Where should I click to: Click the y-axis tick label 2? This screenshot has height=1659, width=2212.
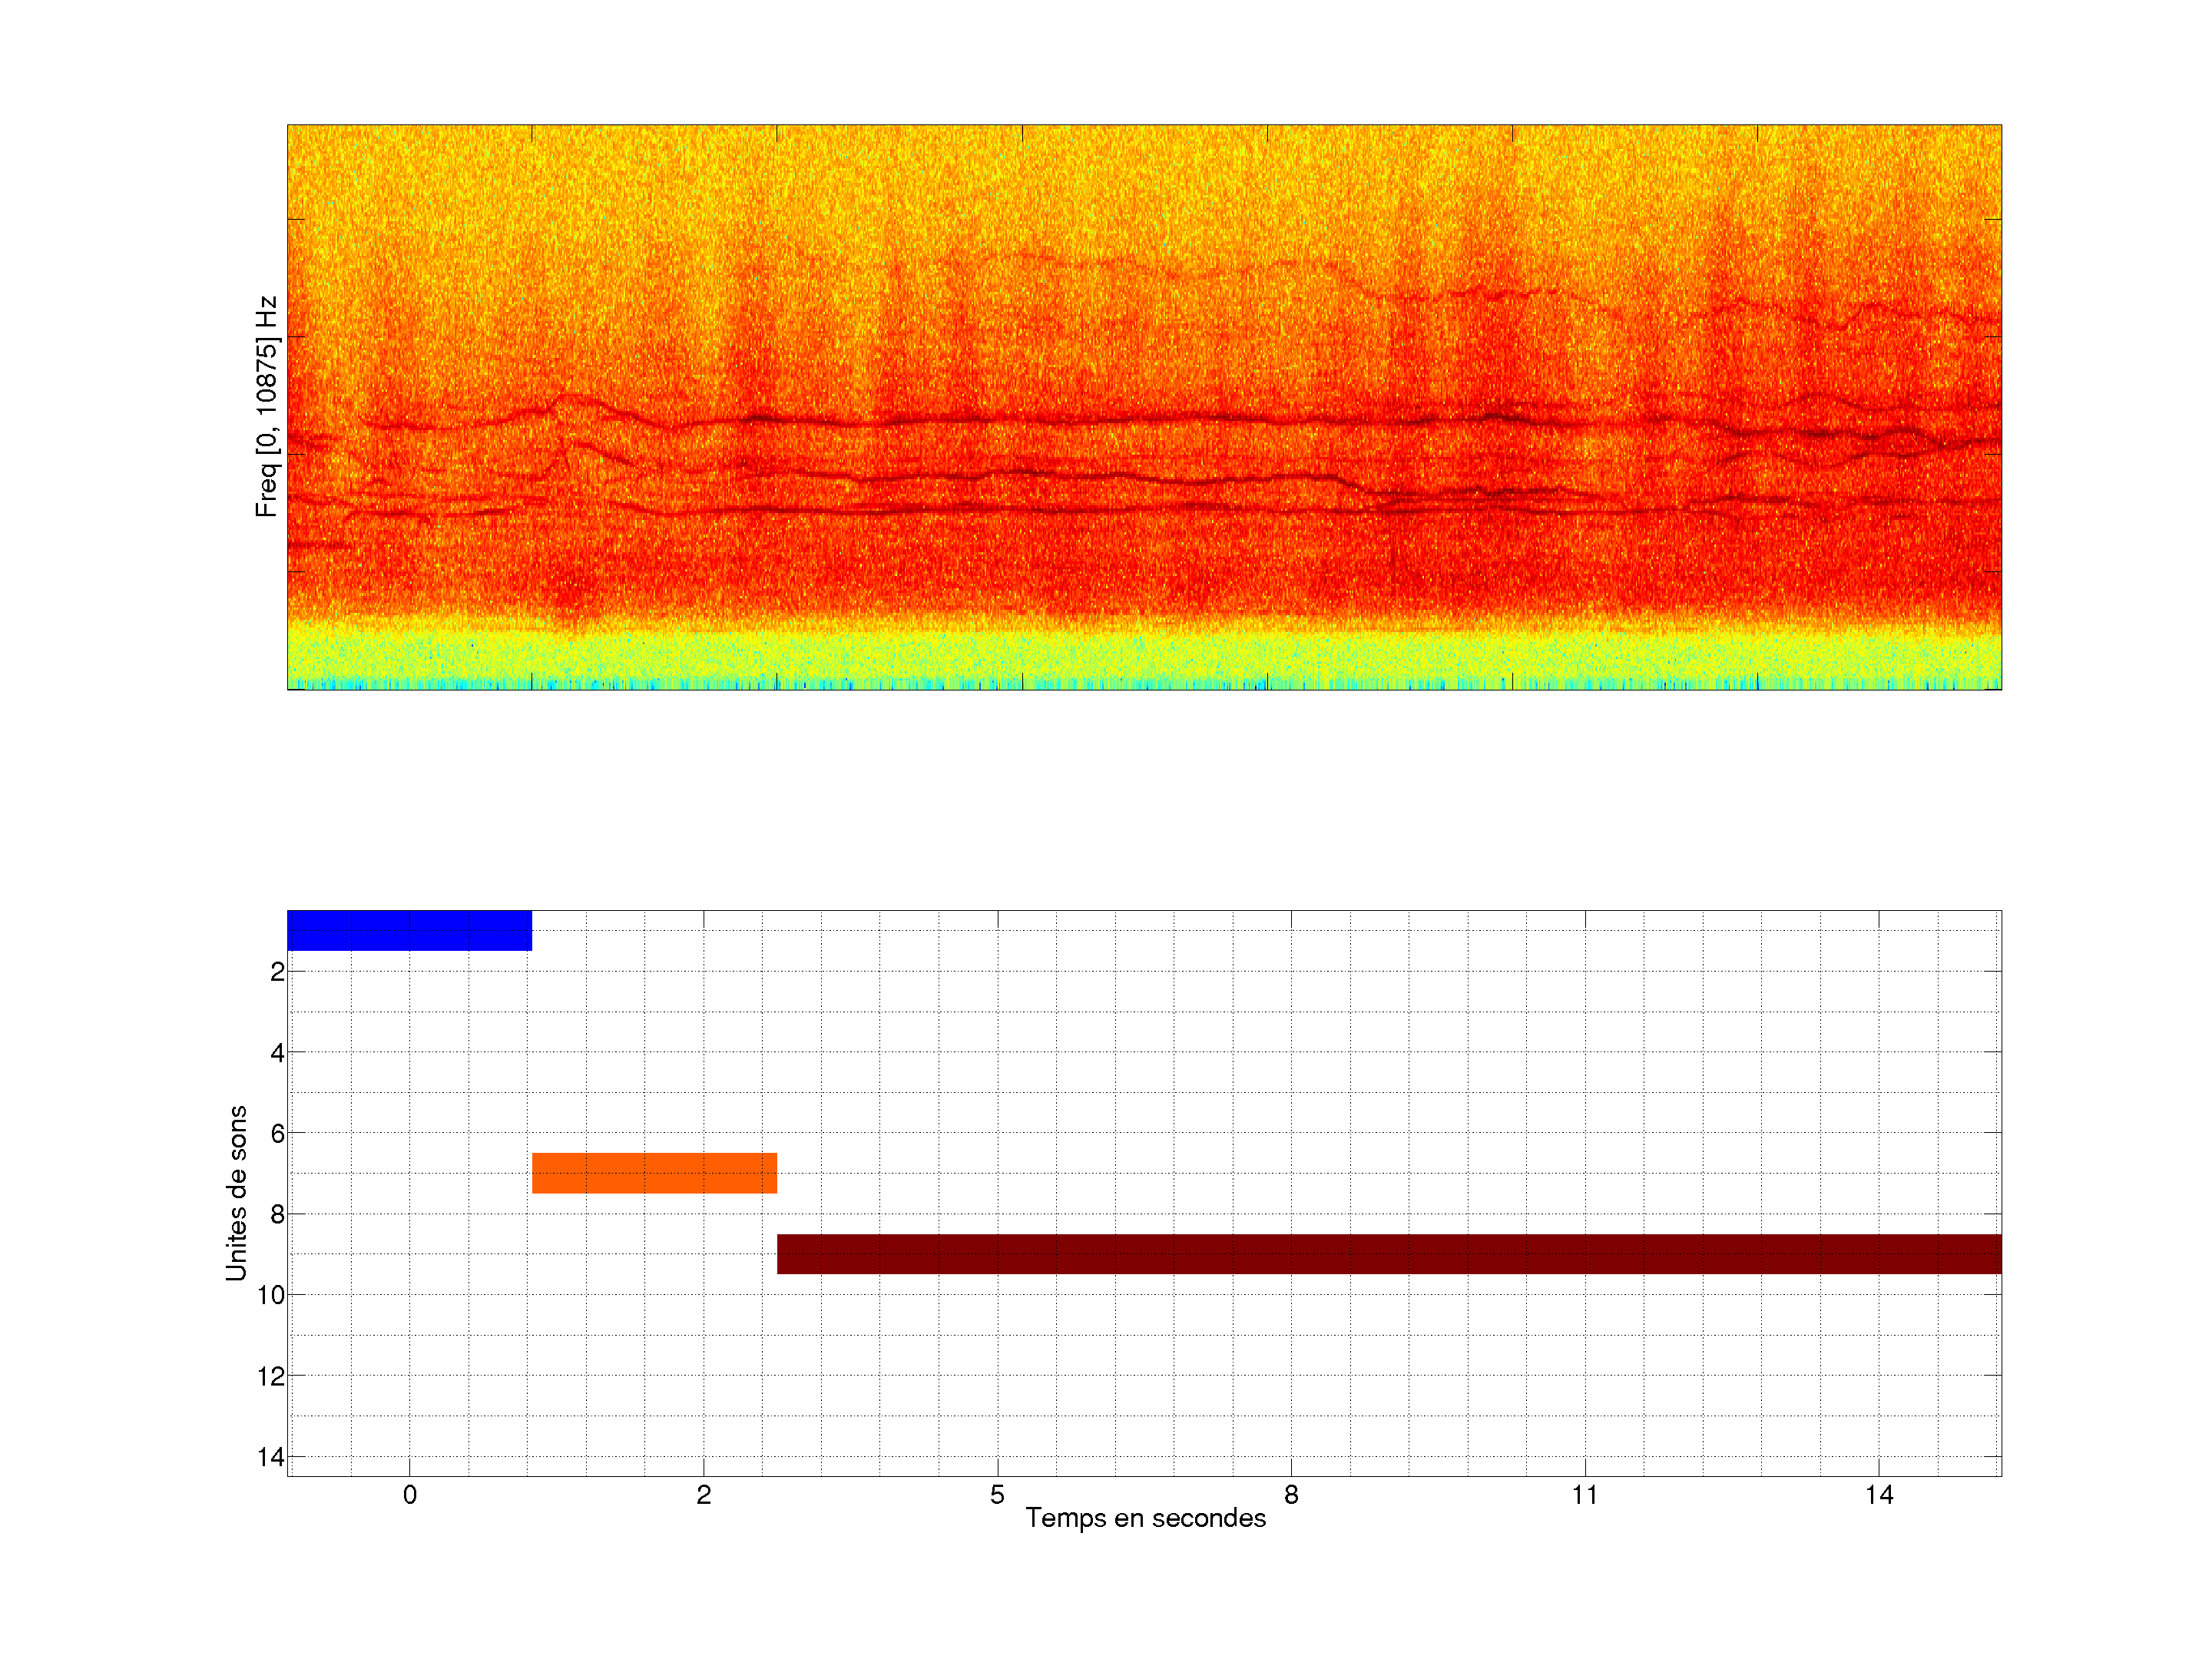coord(277,972)
